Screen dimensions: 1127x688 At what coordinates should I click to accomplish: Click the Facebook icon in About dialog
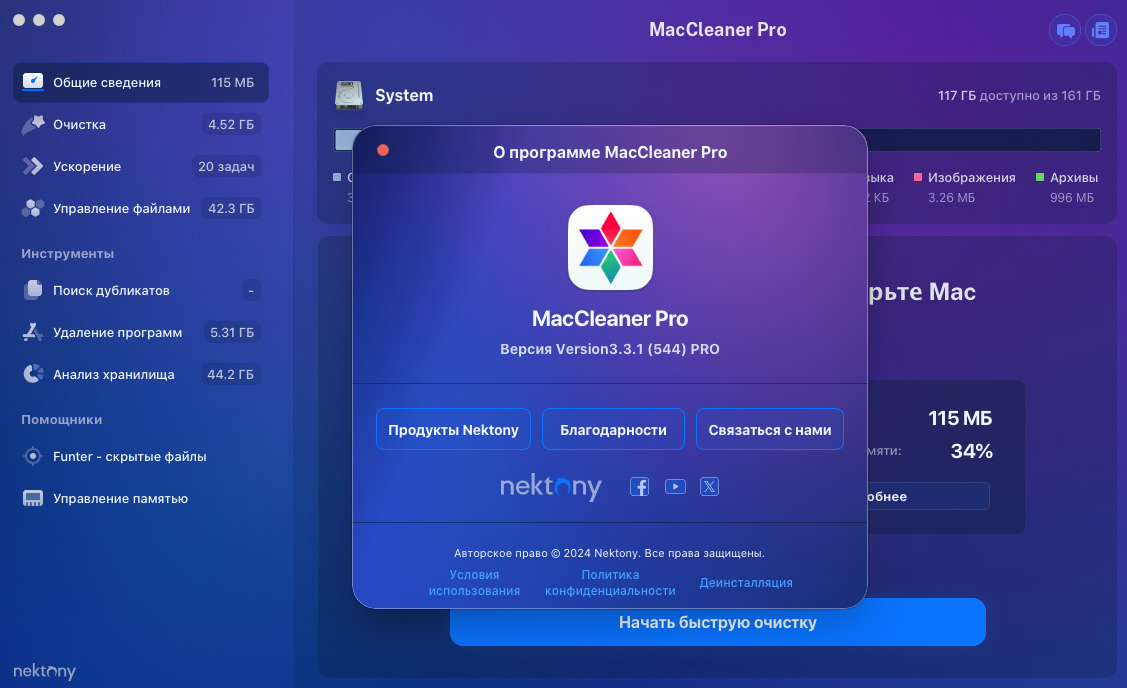click(x=639, y=487)
